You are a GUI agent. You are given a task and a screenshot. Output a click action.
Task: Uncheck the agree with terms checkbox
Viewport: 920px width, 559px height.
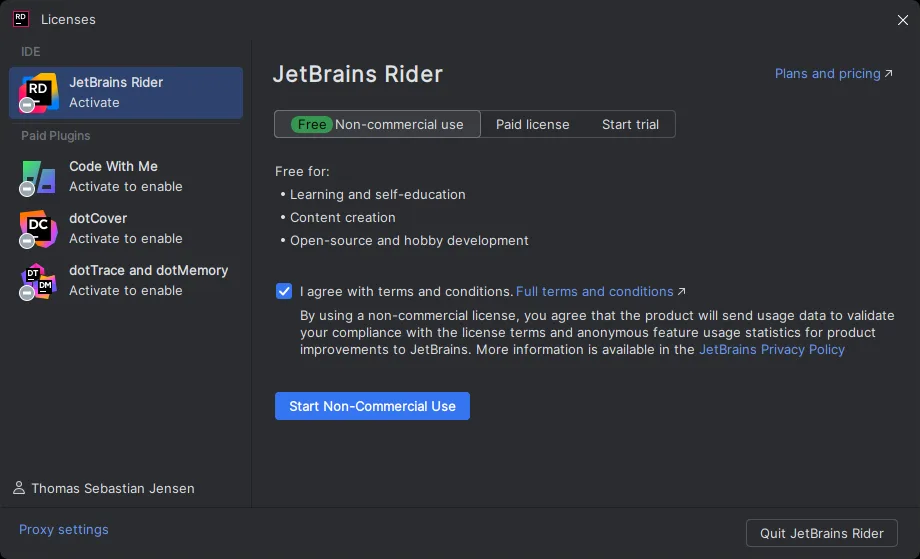284,292
